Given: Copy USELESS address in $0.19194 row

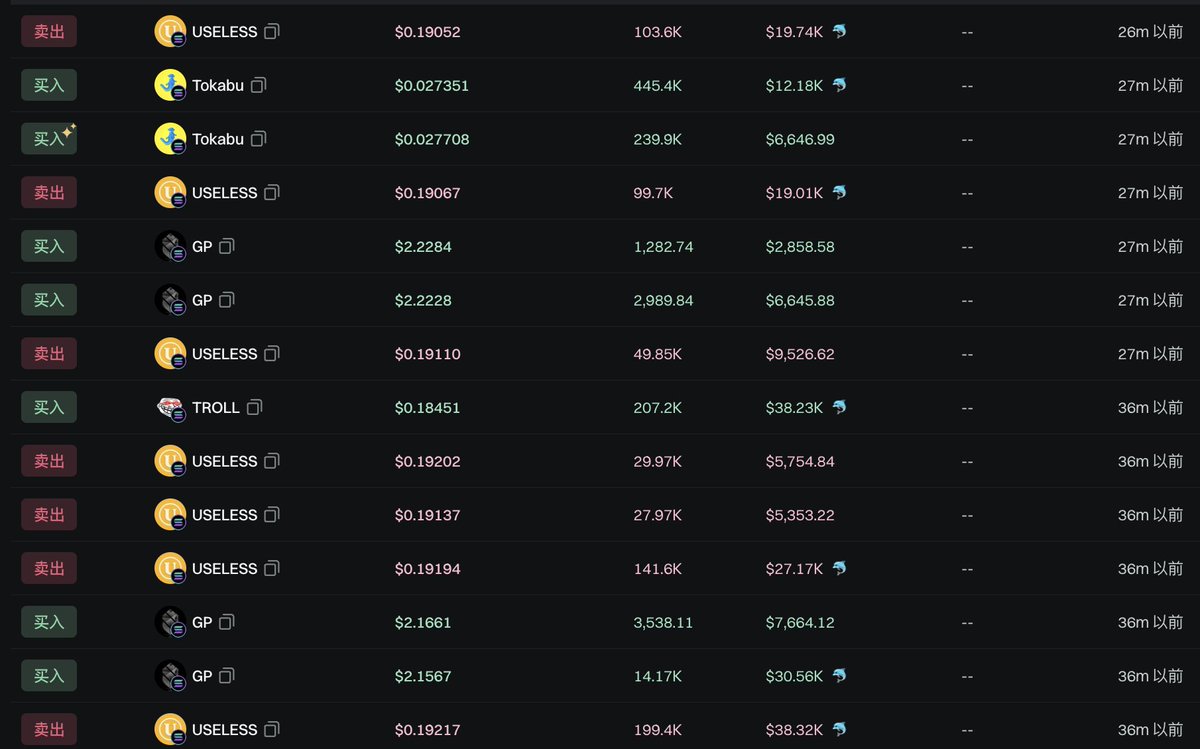Looking at the screenshot, I should pyautogui.click(x=272, y=568).
